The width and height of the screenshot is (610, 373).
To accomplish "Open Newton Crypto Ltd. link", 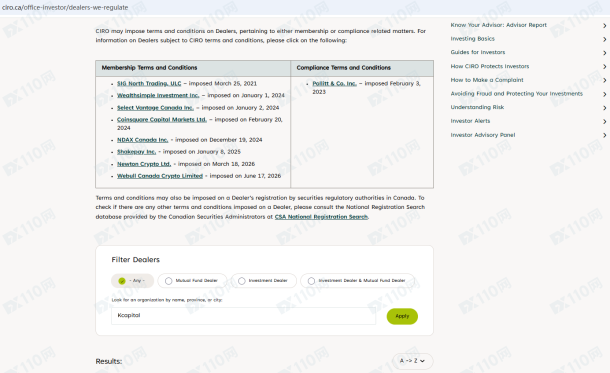I will click(x=144, y=164).
